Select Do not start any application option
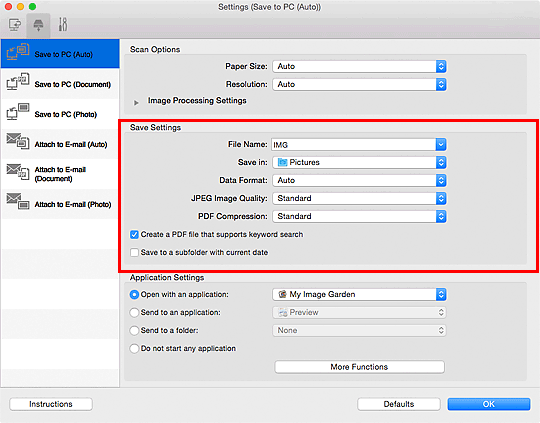Screen dimensions: 540x423 point(134,348)
